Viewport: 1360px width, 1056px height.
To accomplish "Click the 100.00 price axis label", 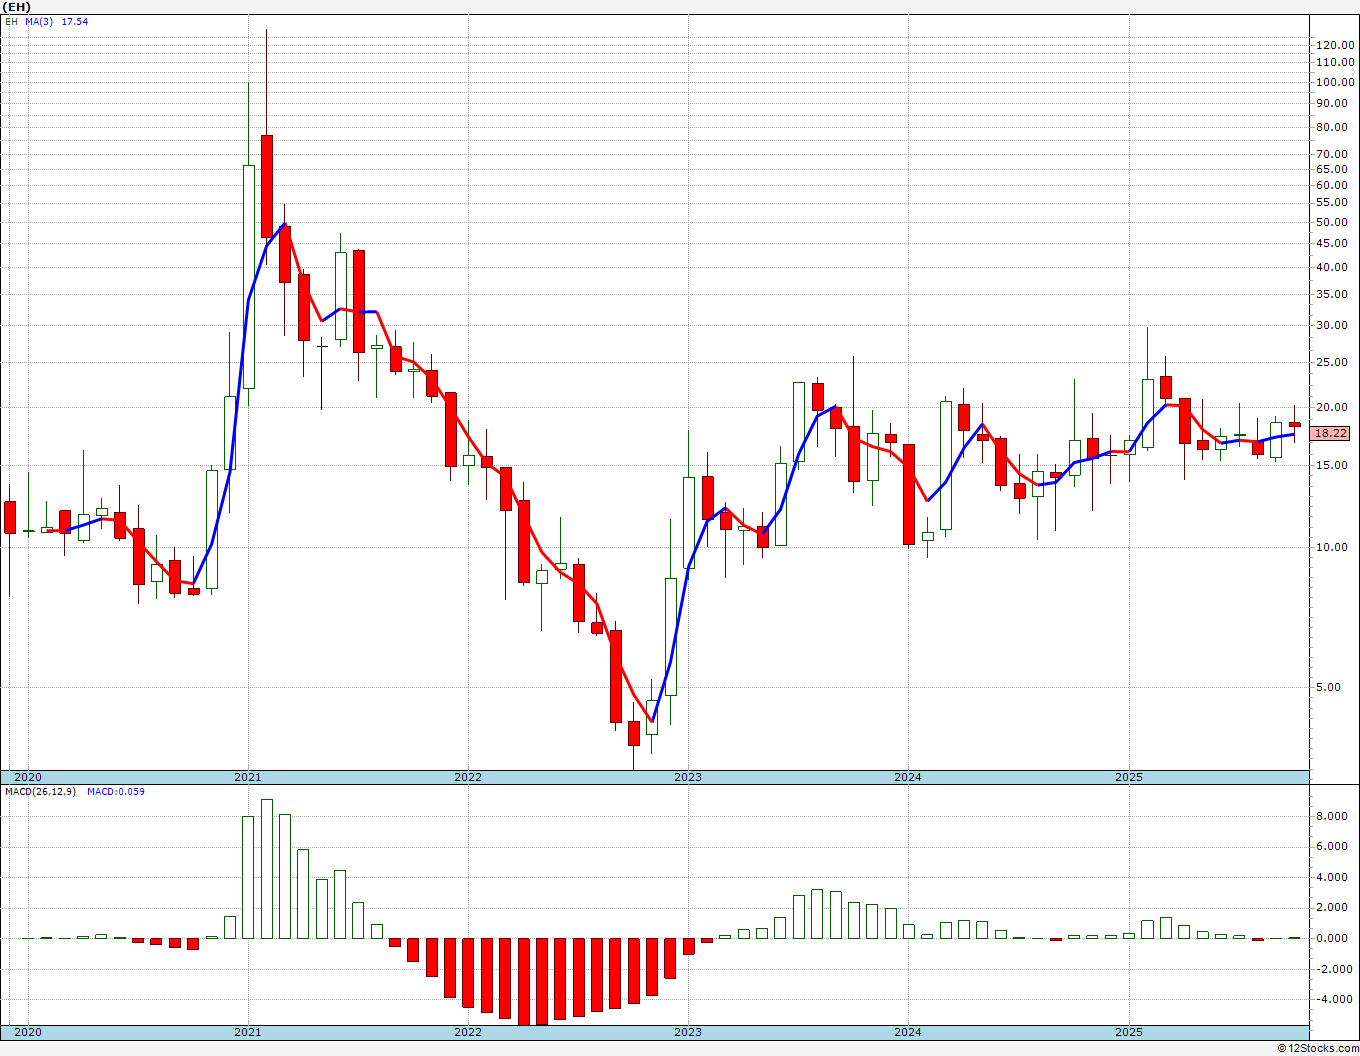I will pyautogui.click(x=1335, y=81).
